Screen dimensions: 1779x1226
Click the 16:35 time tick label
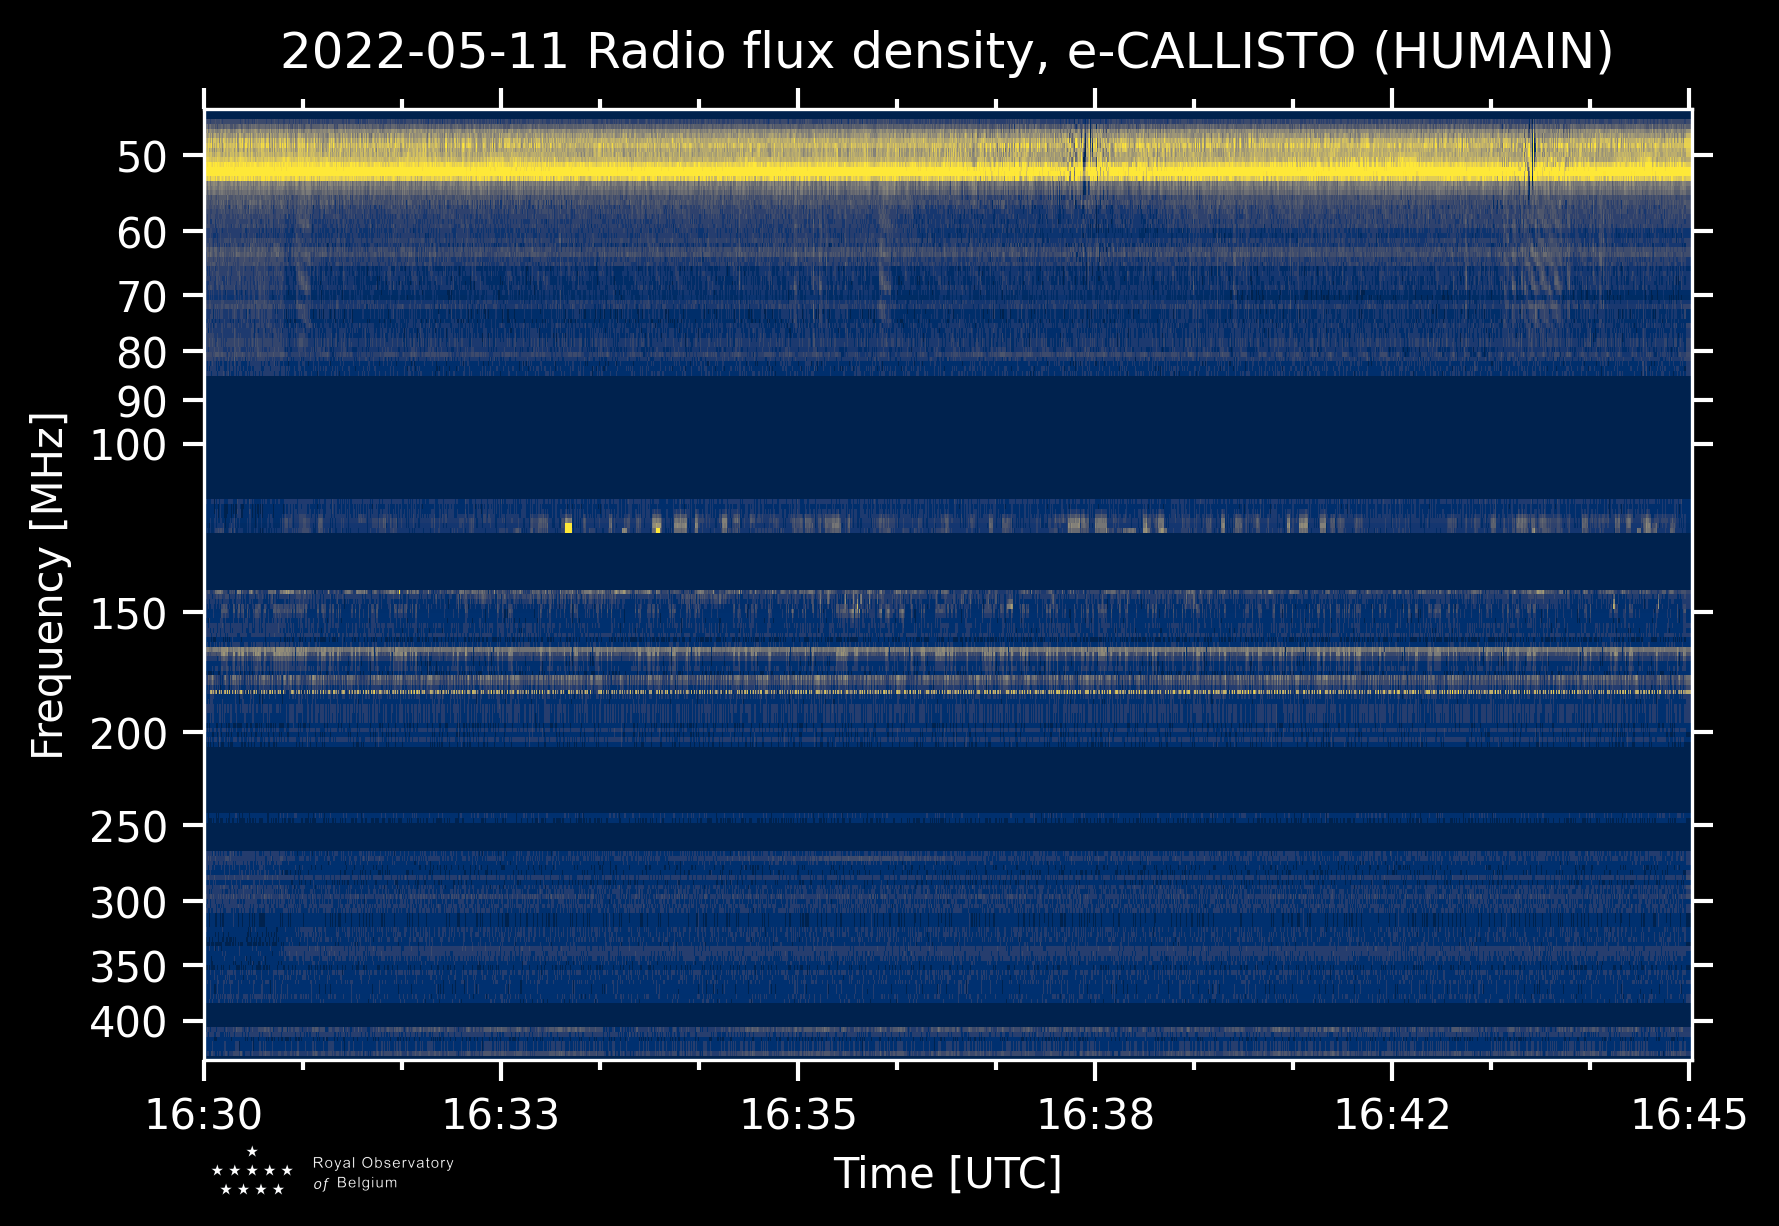click(798, 1114)
